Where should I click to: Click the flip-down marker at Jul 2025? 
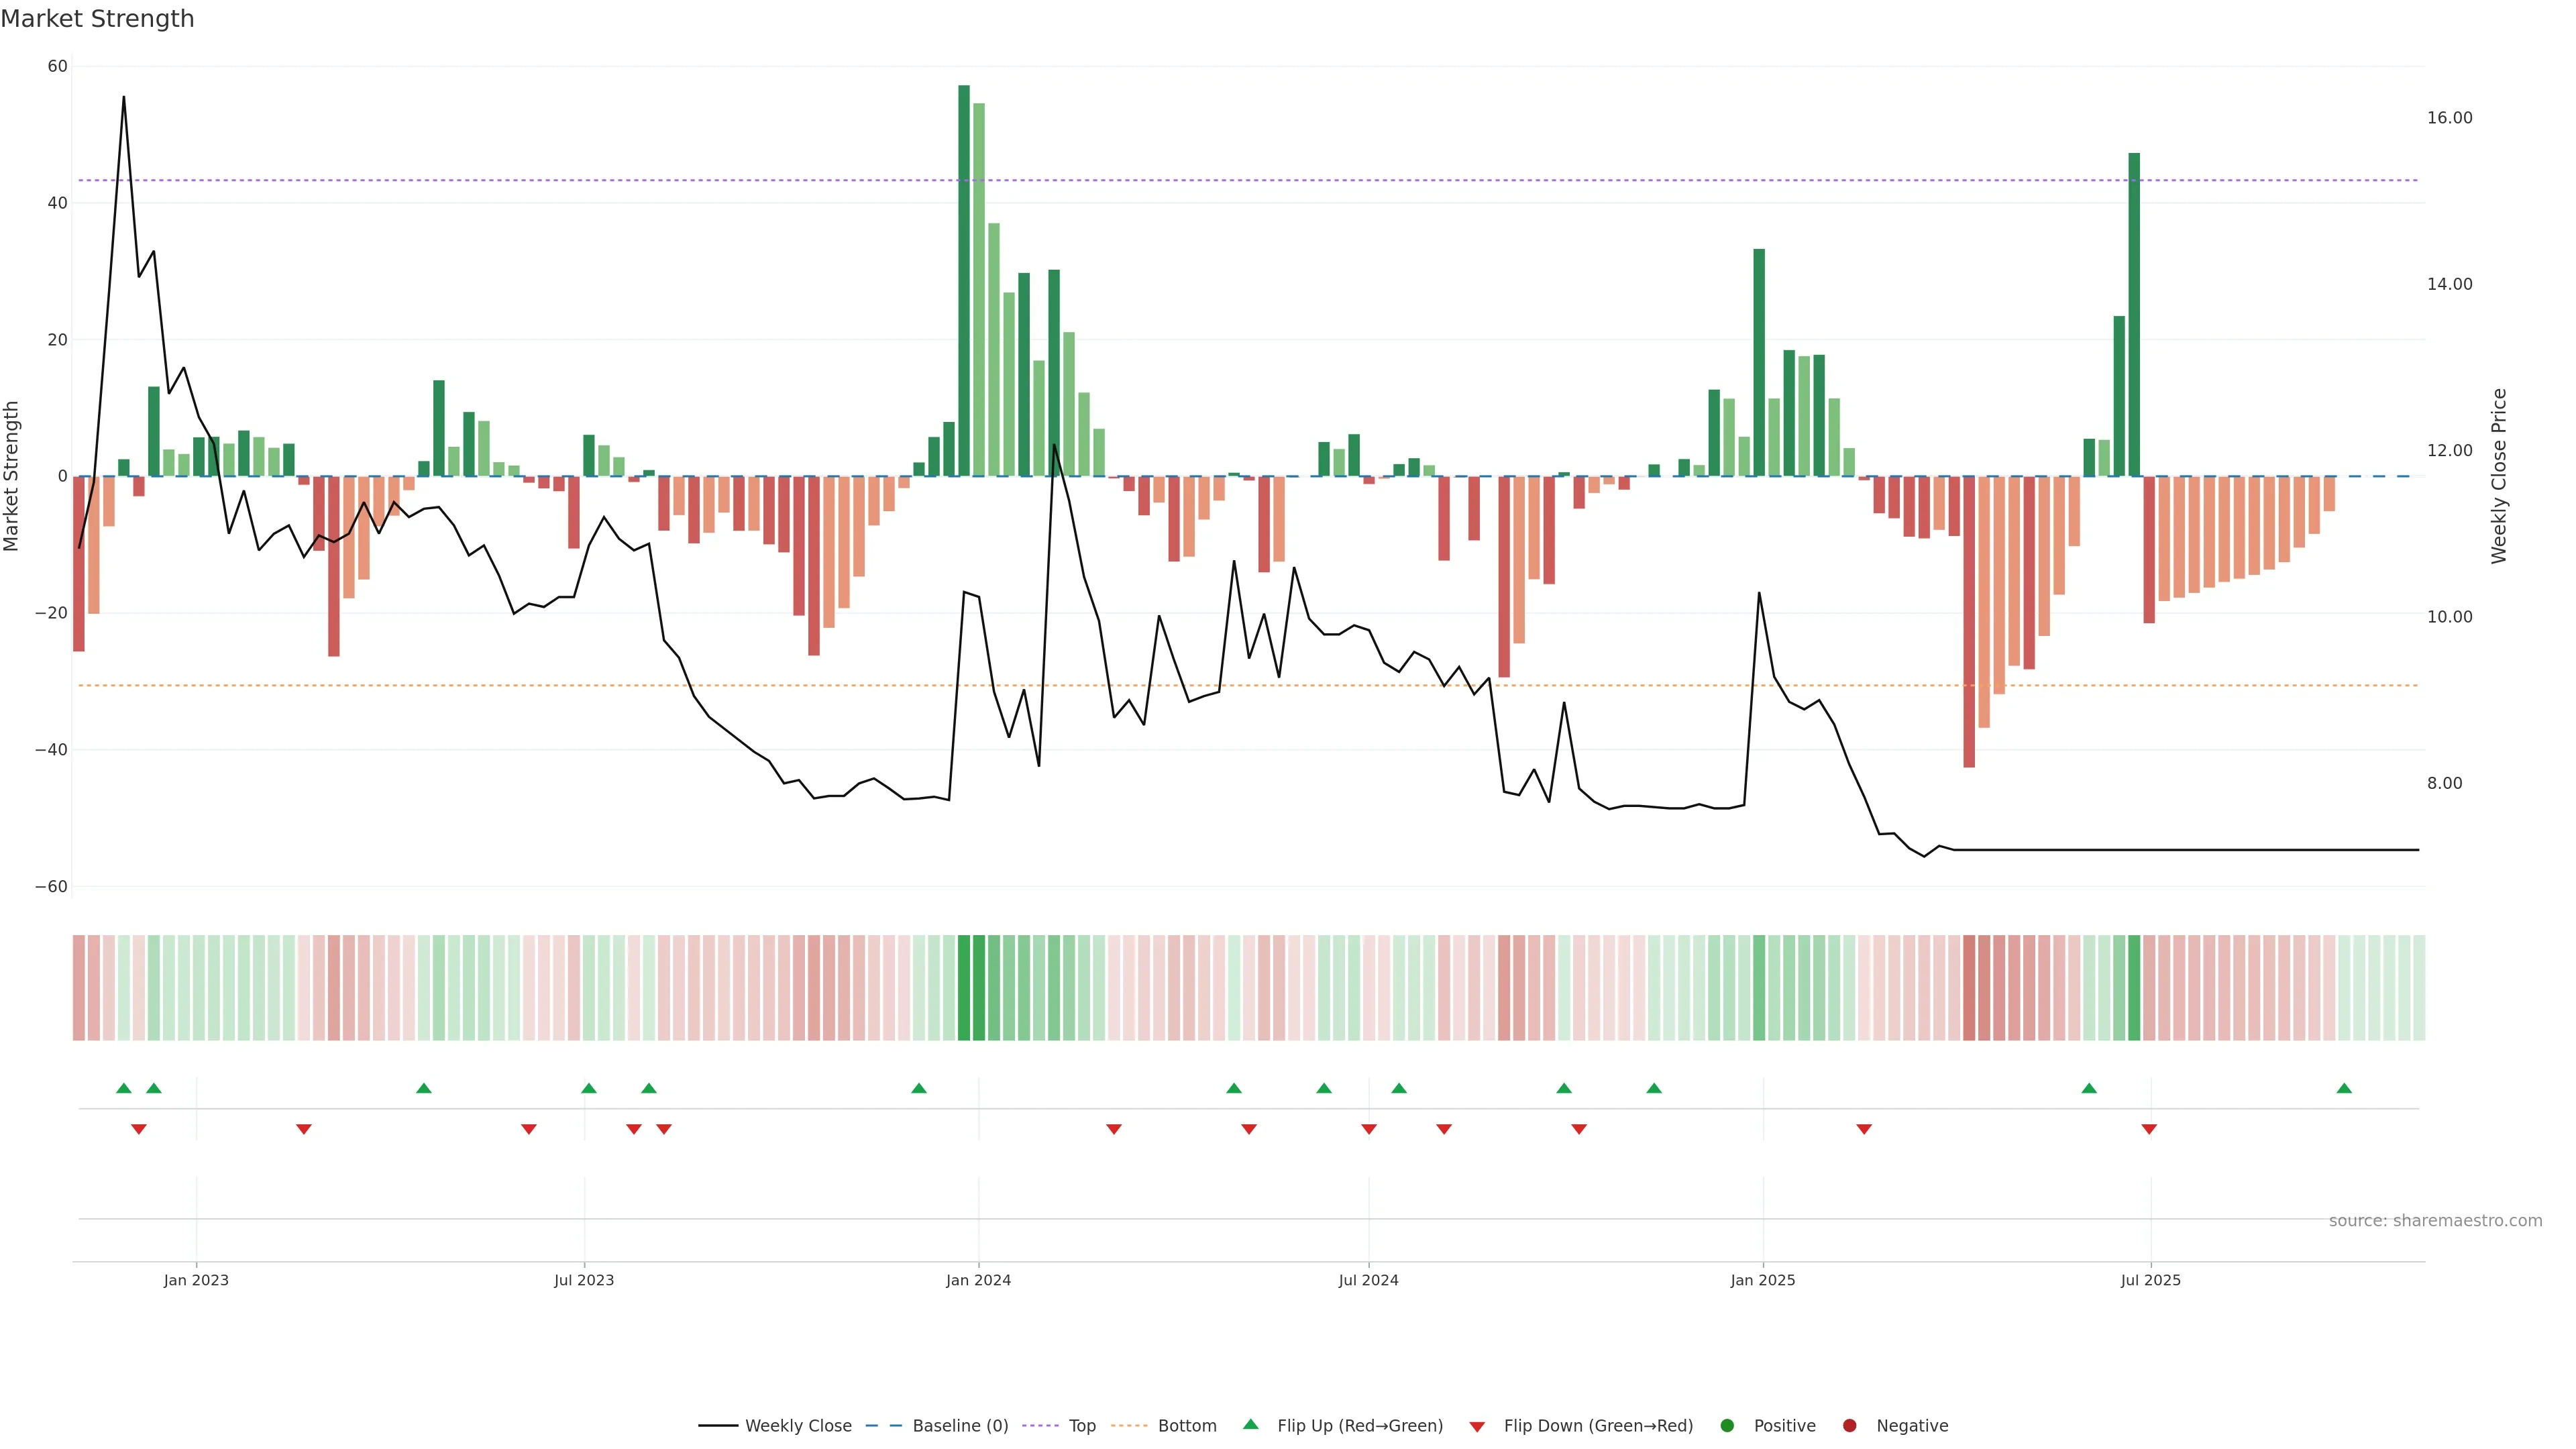(x=2149, y=1129)
